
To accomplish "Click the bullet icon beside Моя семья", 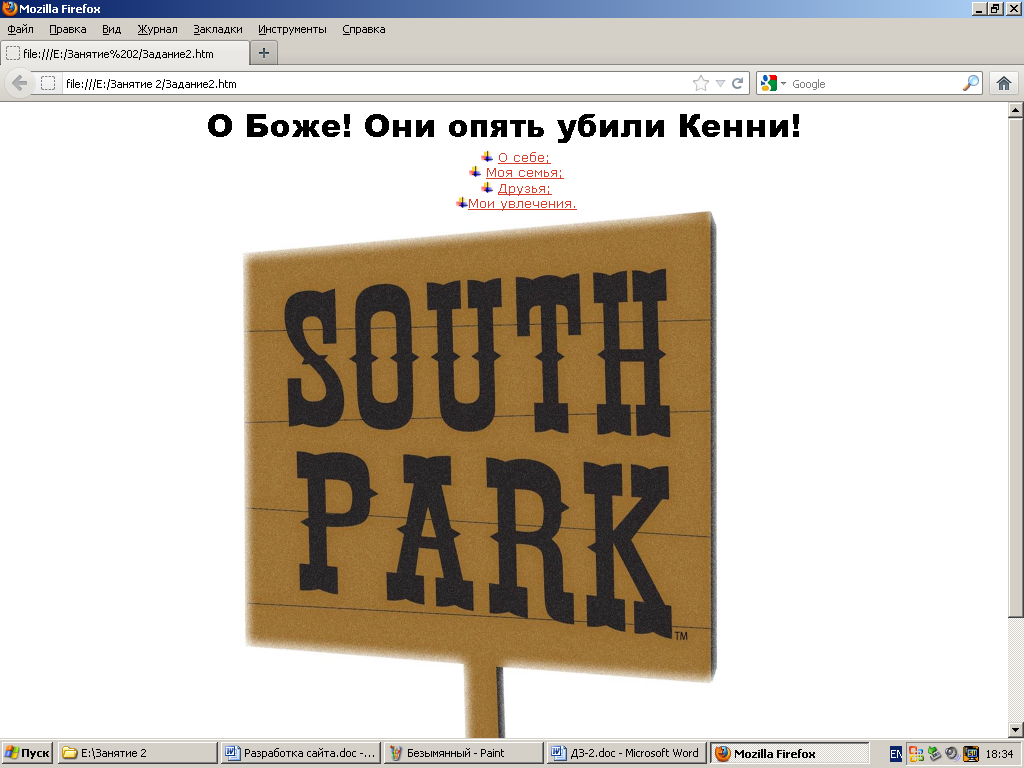I will click(475, 172).
